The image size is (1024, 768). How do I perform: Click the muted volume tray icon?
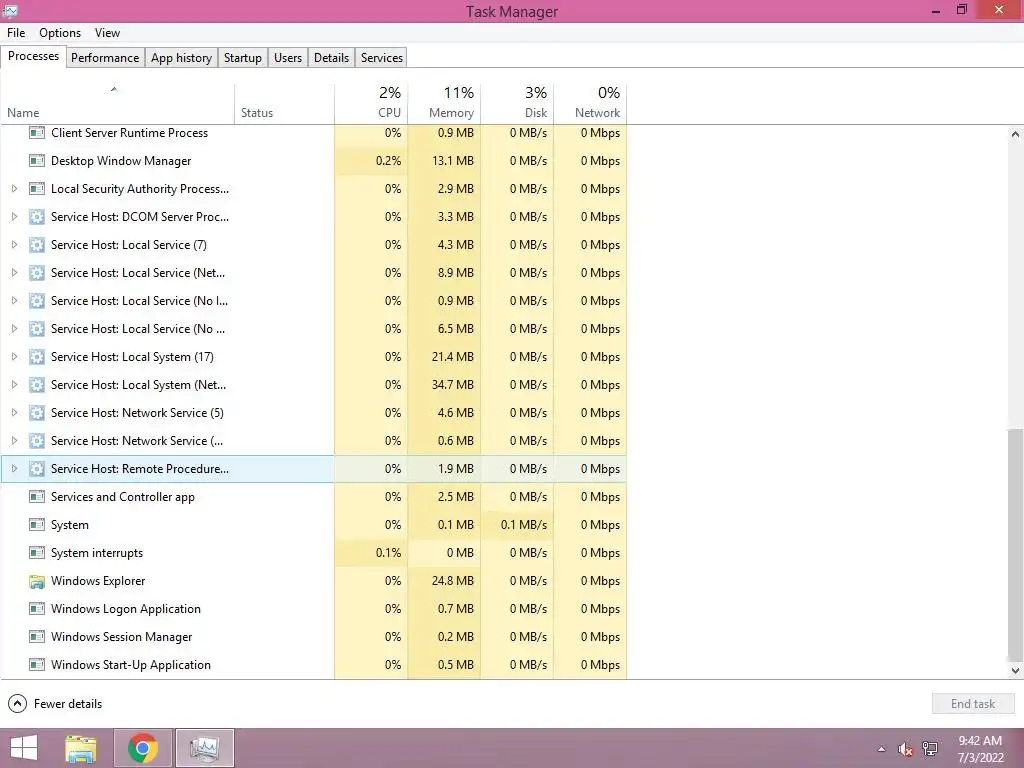pos(906,749)
